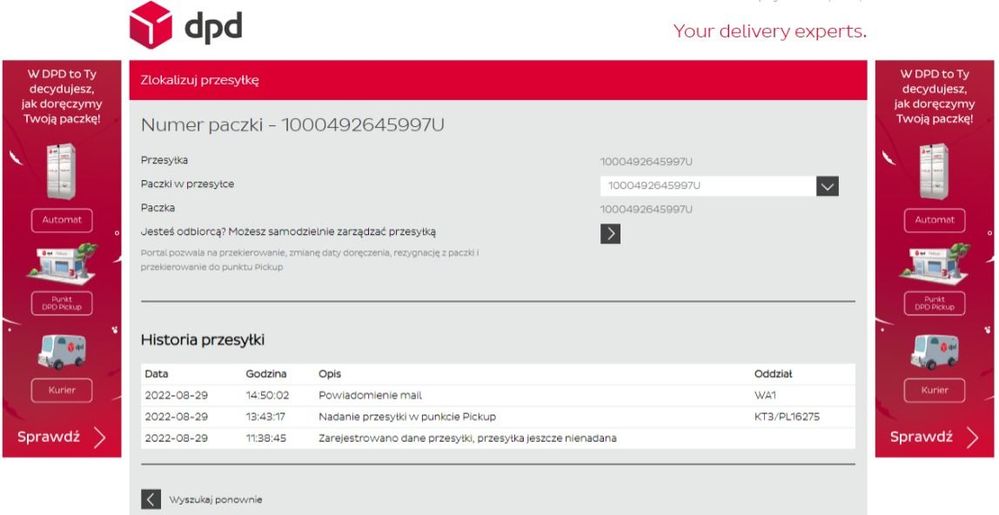Open the package number dropdown arrow
The image size is (999, 515).
click(x=827, y=186)
